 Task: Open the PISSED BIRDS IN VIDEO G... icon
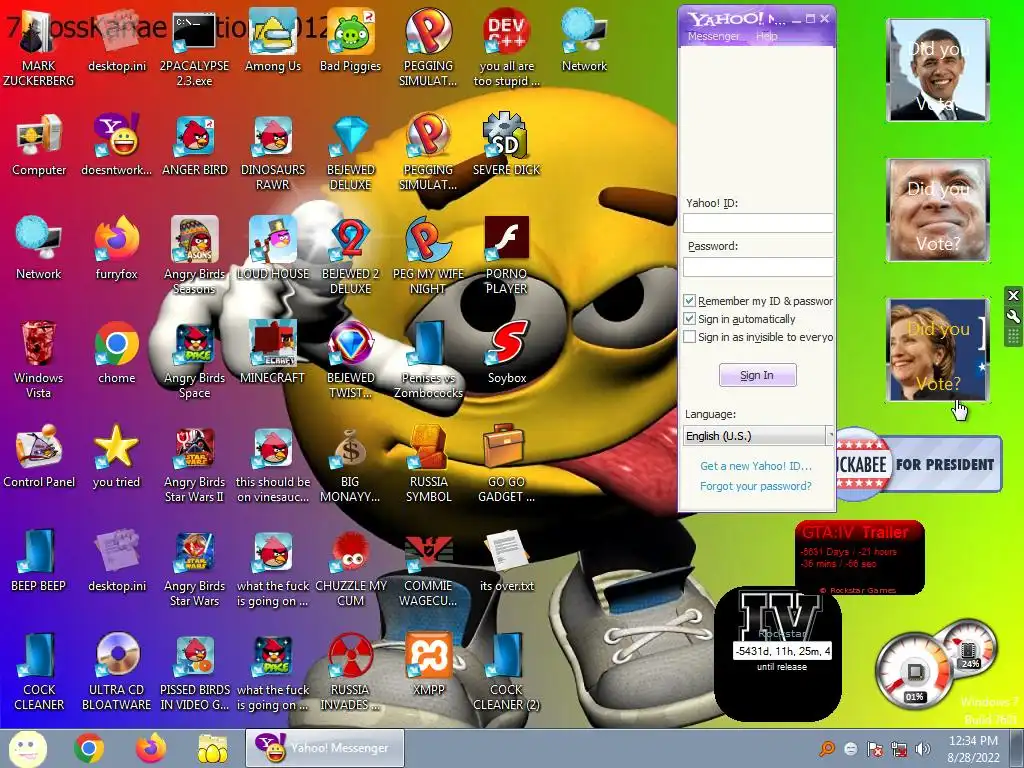(x=195, y=672)
